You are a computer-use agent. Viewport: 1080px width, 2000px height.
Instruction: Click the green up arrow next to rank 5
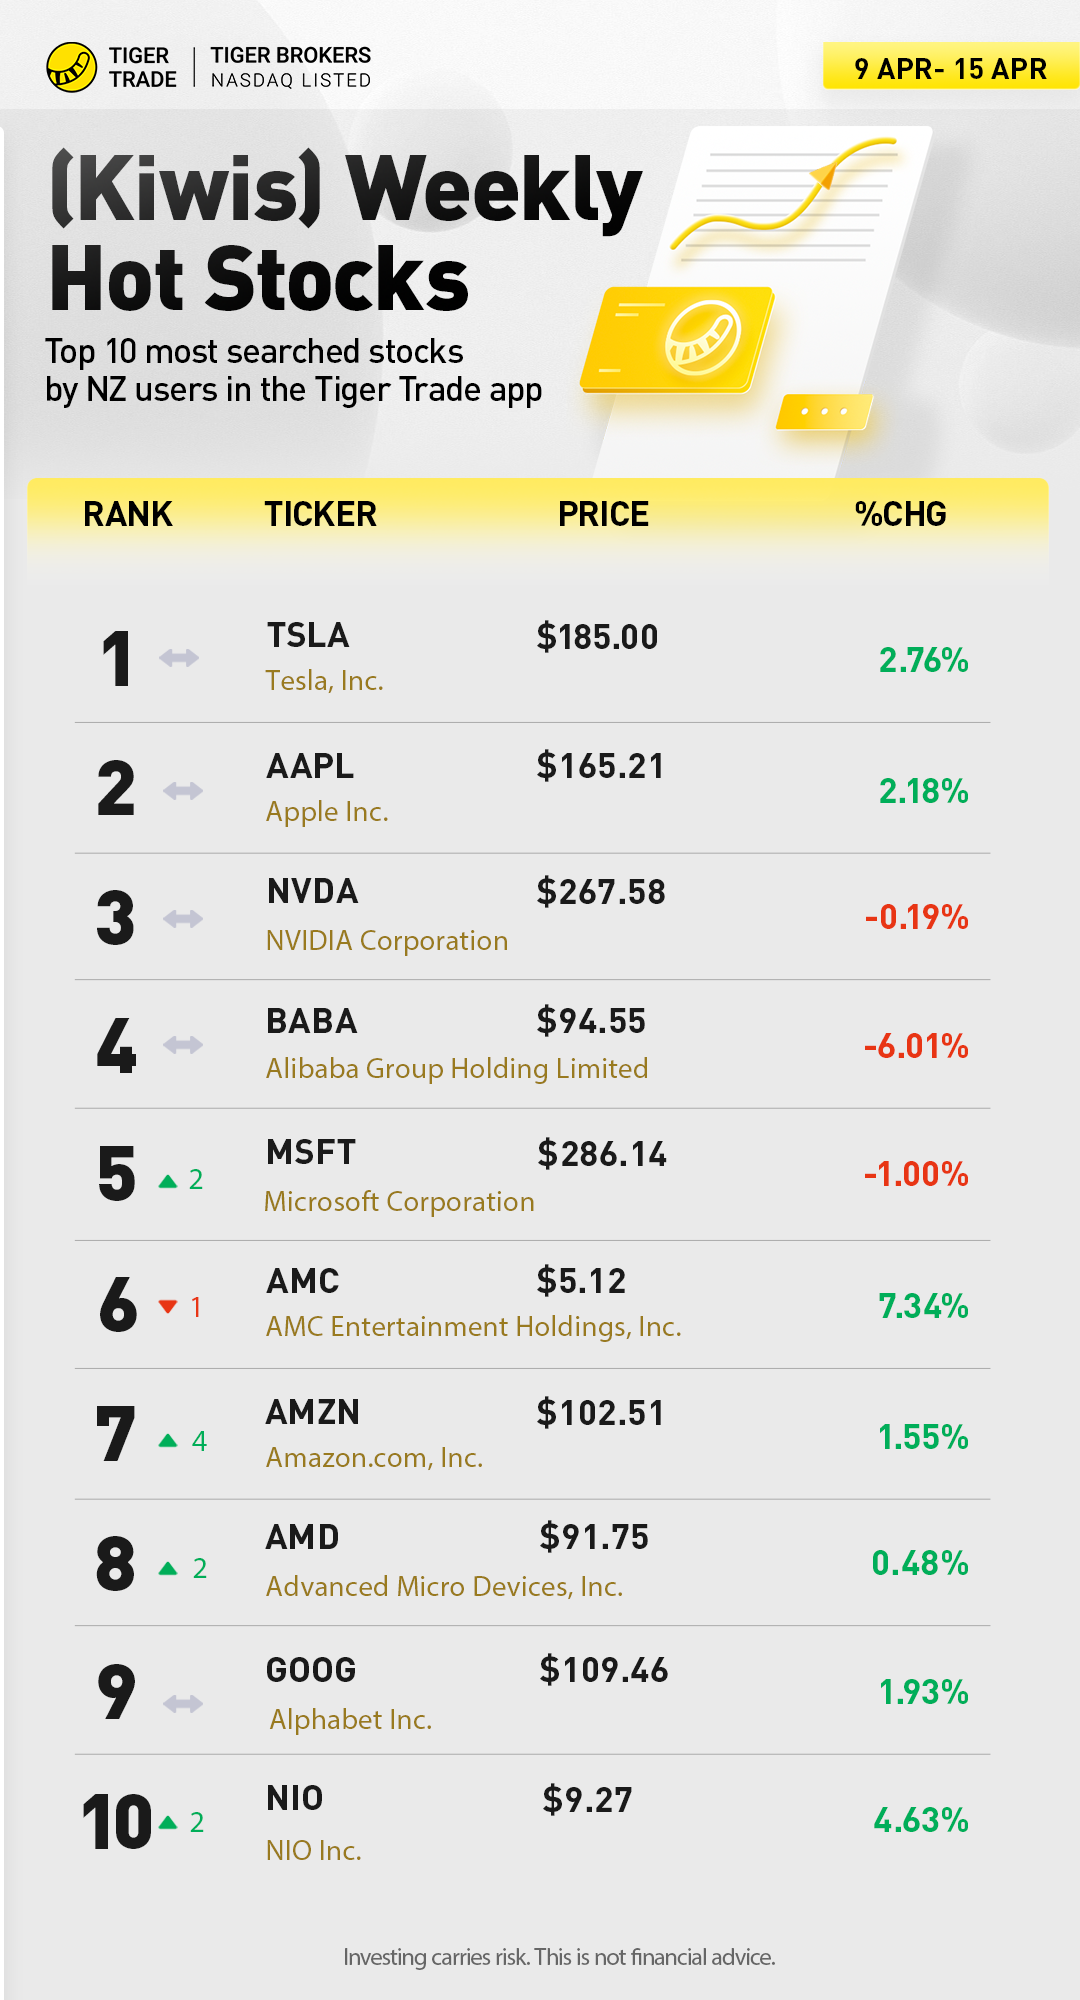[168, 1181]
